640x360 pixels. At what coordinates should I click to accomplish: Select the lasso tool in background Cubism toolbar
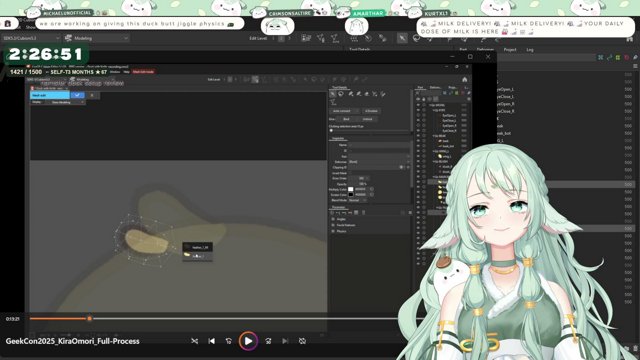[x=416, y=38]
